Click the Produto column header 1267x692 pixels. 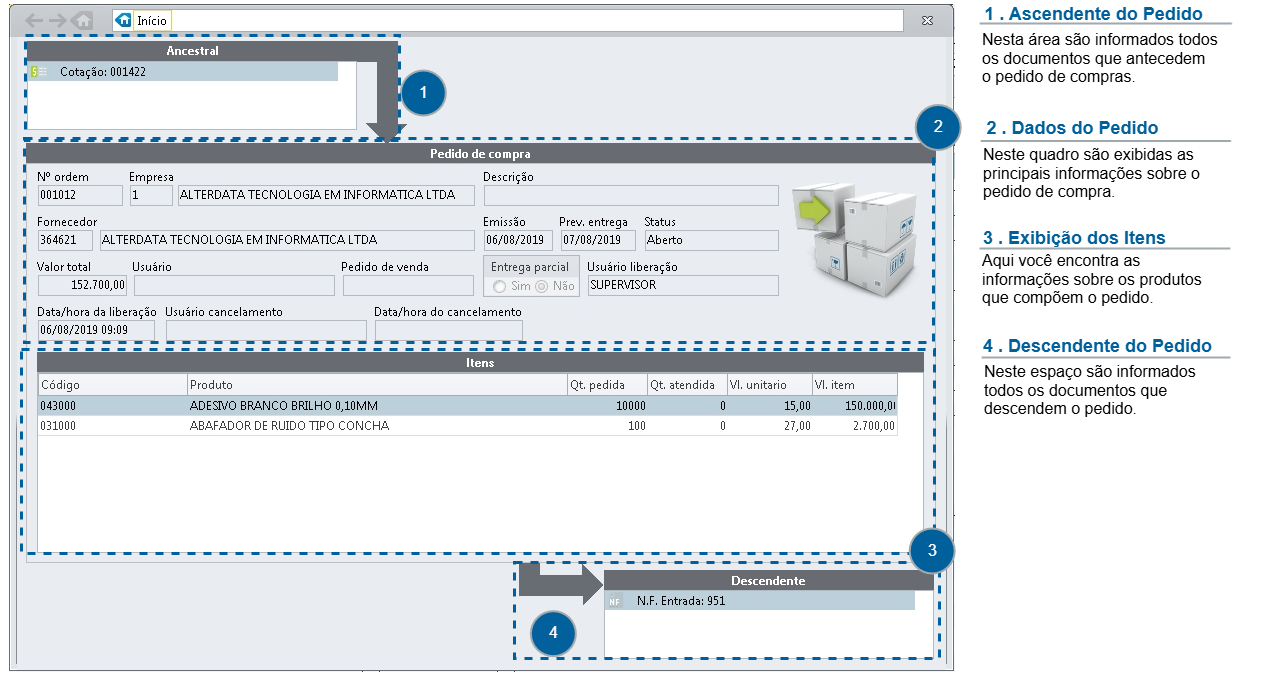(377, 385)
